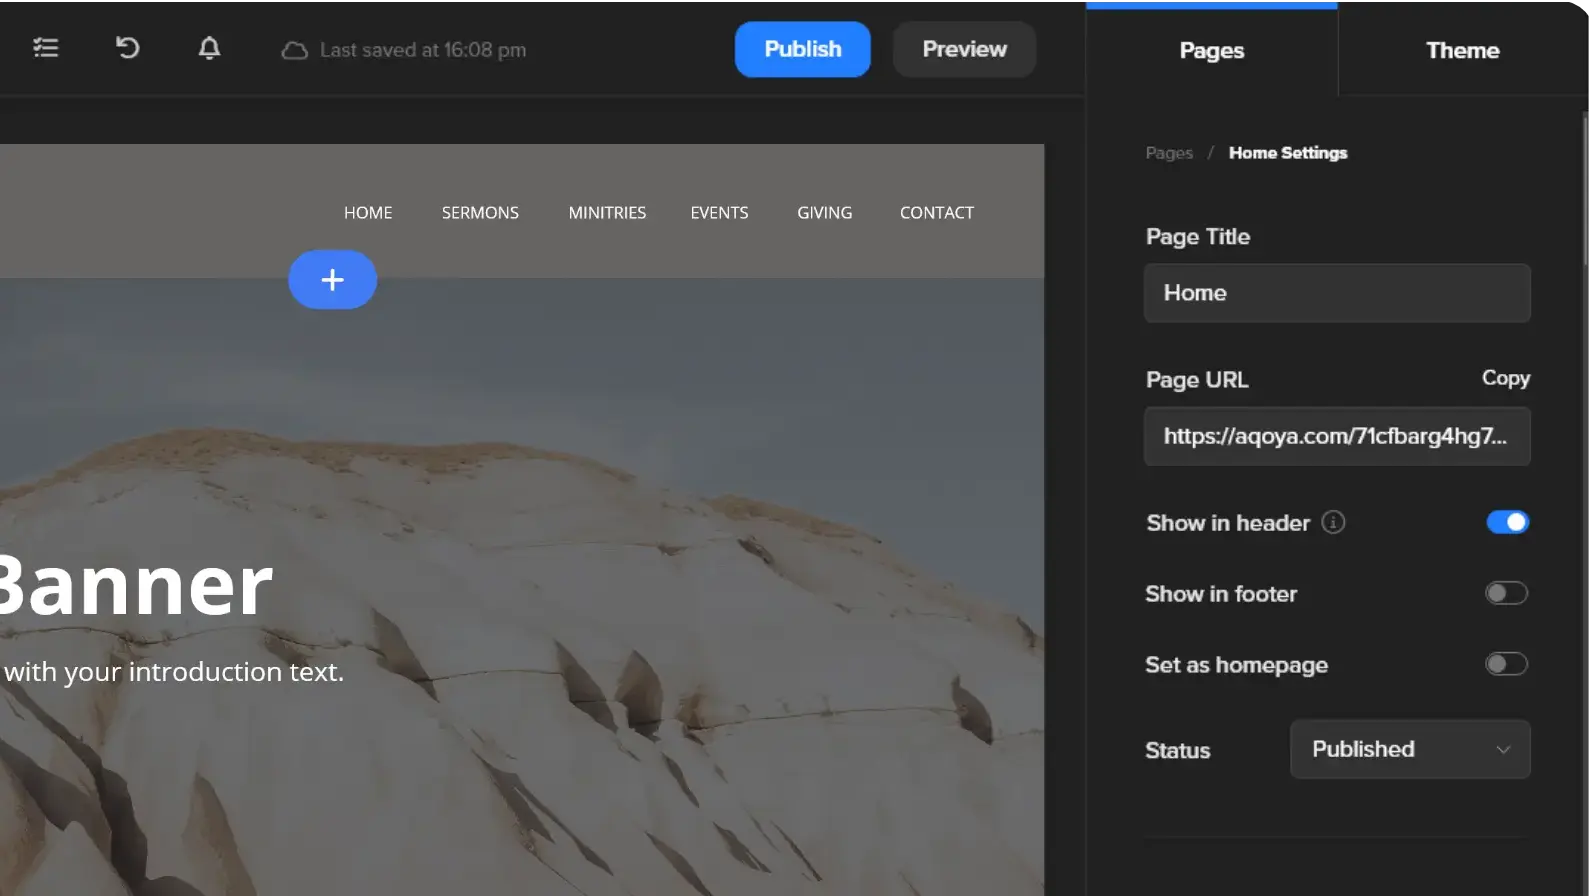The height and width of the screenshot is (896, 1592).
Task: Click the Page Title input field
Action: click(x=1337, y=293)
